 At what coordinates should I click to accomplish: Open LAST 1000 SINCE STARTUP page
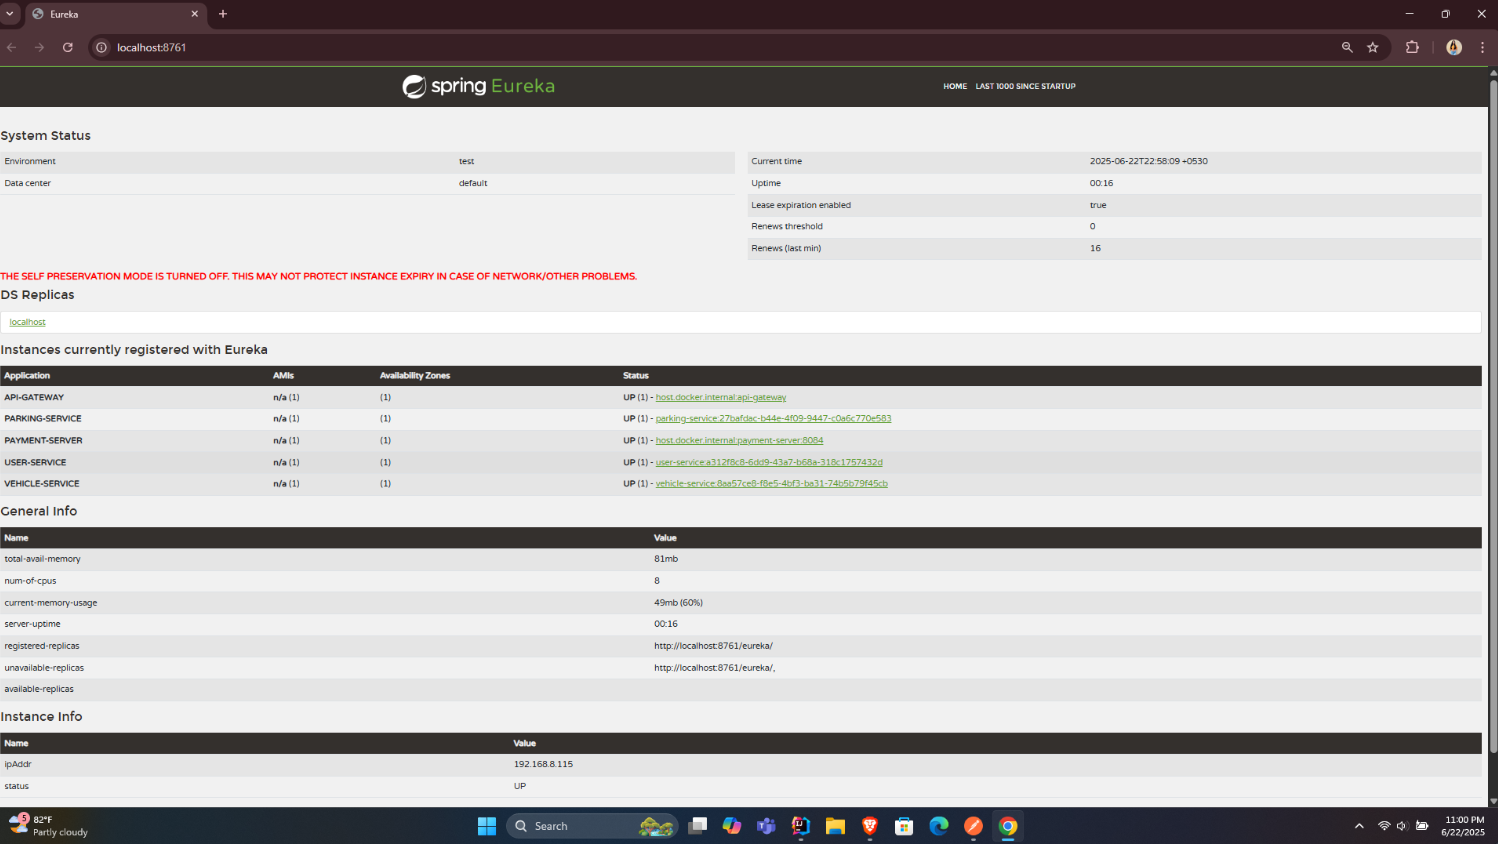pos(1025,86)
